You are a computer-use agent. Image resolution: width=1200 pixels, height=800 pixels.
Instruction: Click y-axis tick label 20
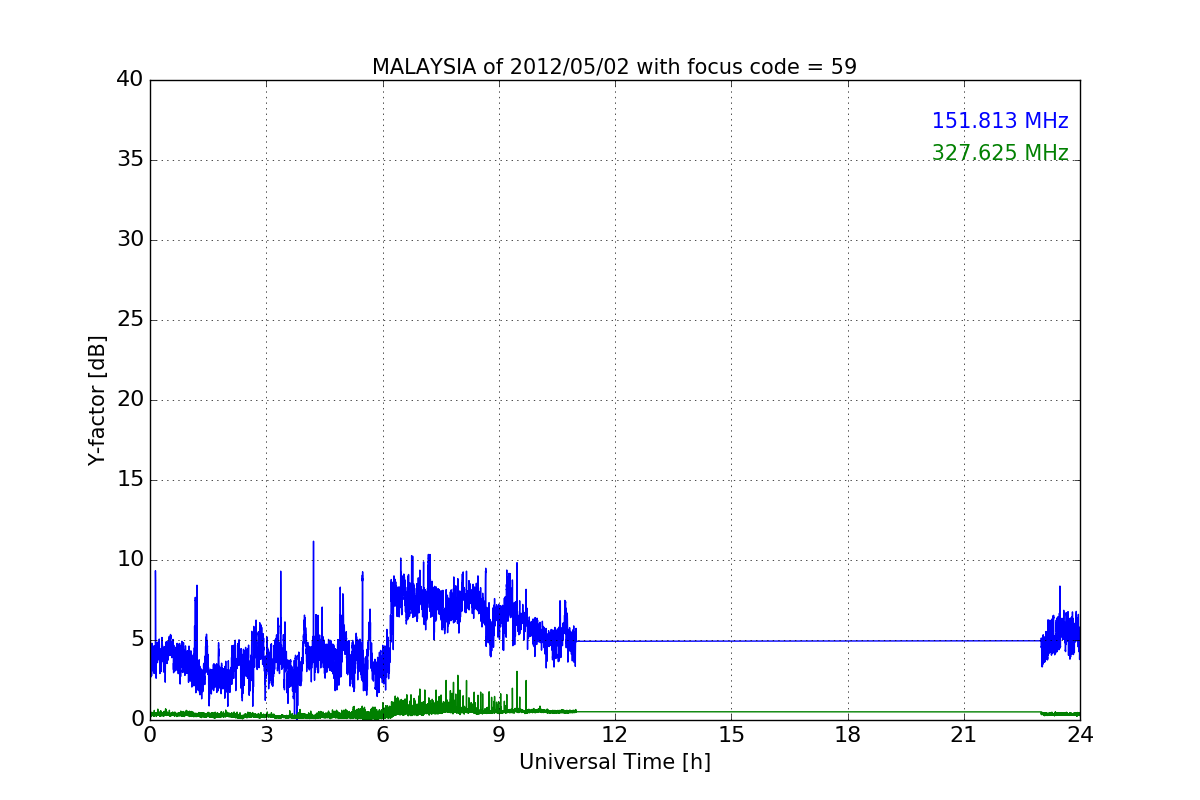click(129, 400)
